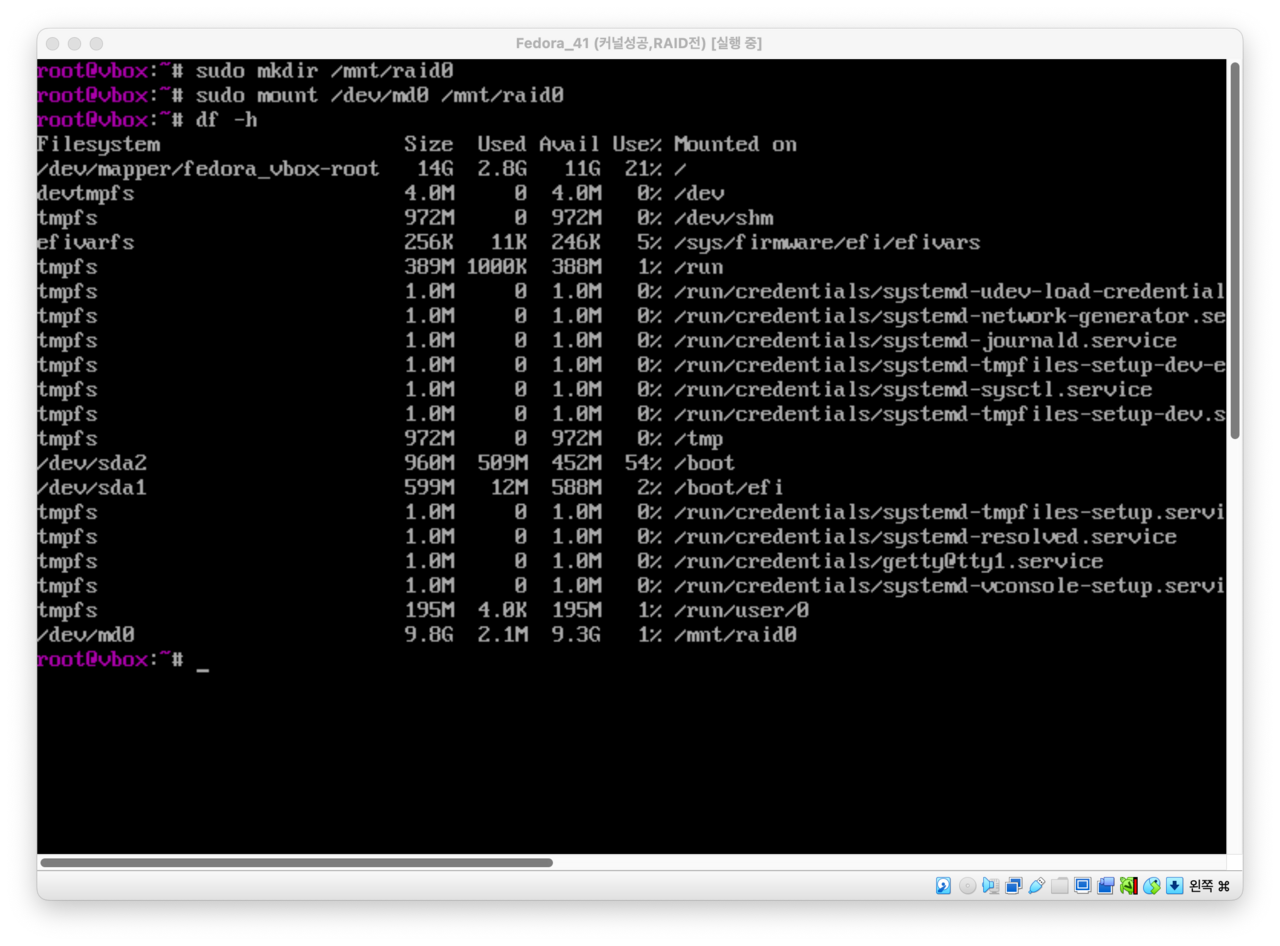Viewport: 1280px width, 946px height.
Task: Click the USB devices icon
Action: click(x=1036, y=885)
